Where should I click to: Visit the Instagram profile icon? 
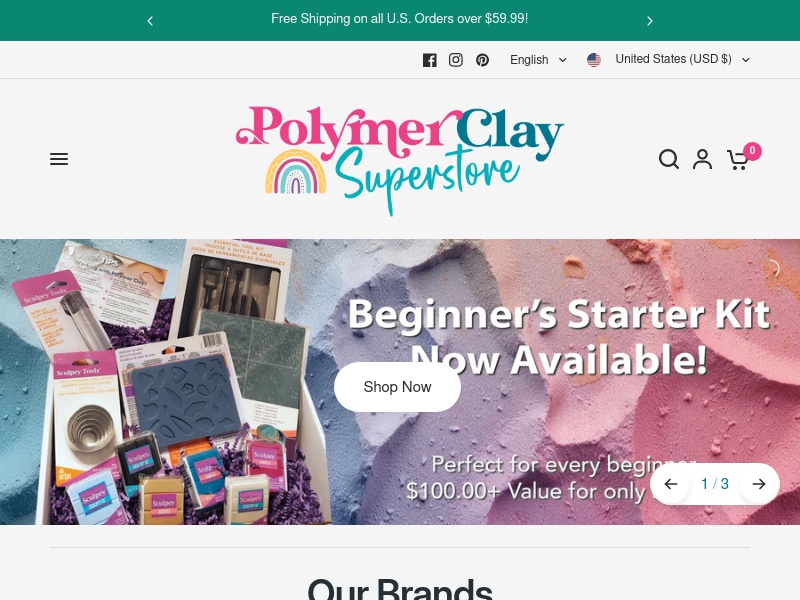coord(456,60)
